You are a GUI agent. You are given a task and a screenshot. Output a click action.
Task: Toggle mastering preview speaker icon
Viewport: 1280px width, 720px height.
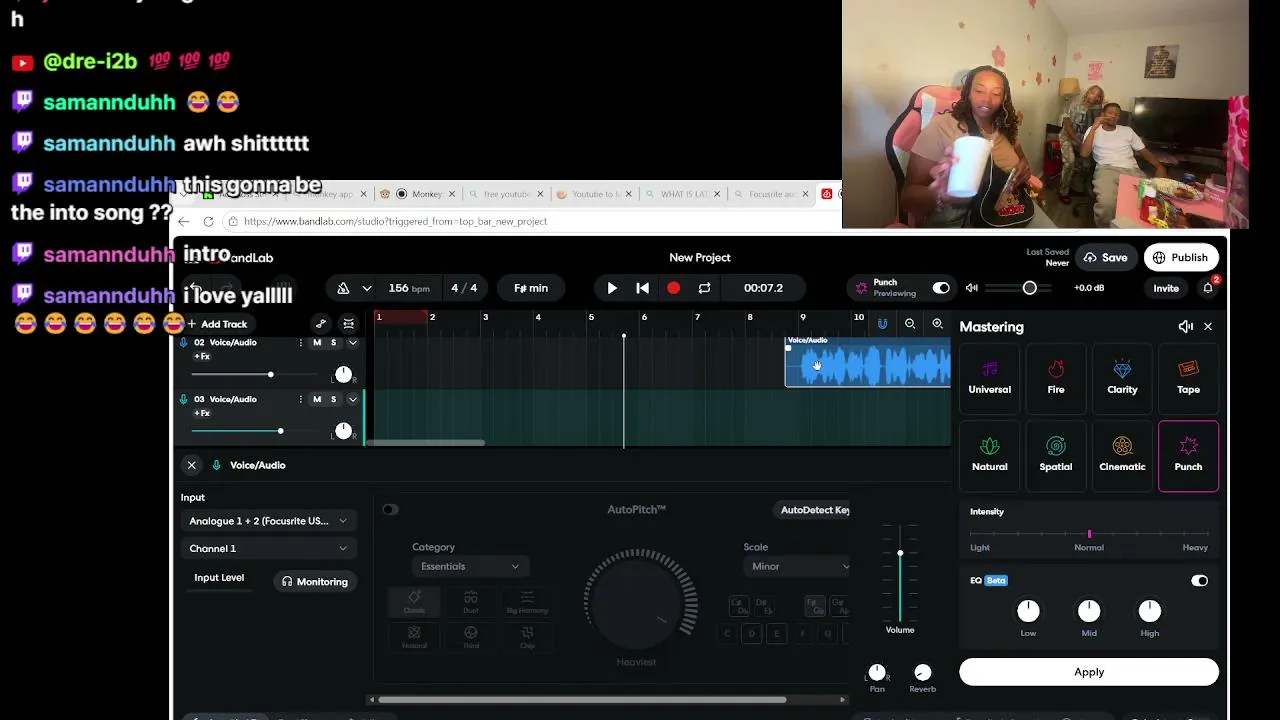click(1185, 327)
